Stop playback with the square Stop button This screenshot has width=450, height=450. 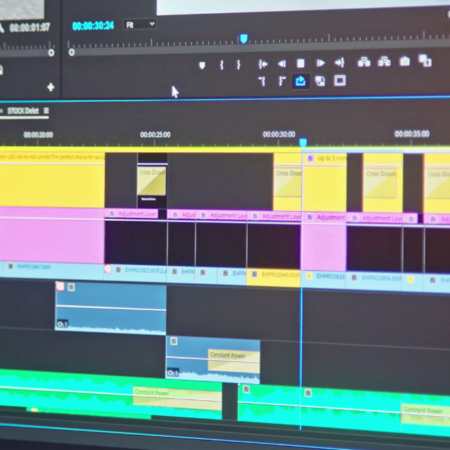[x=301, y=63]
